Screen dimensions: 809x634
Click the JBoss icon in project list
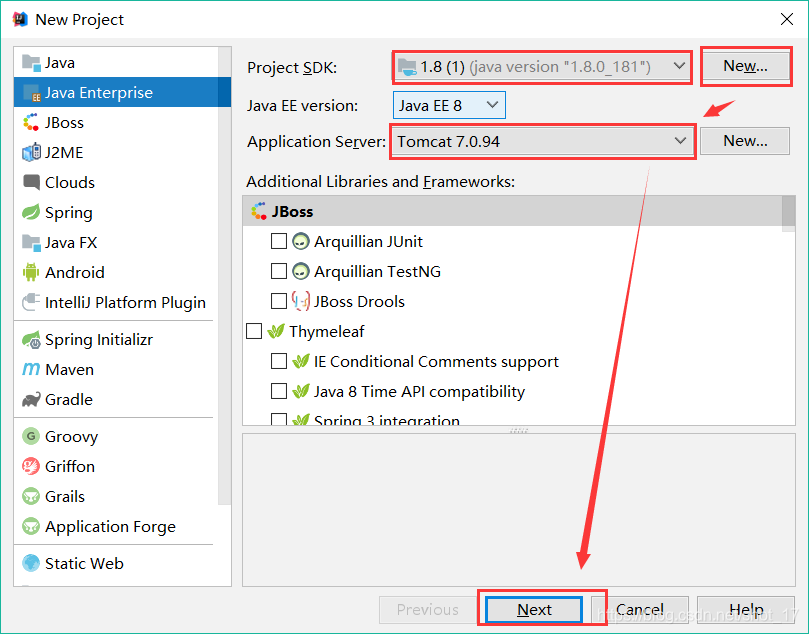tap(31, 123)
